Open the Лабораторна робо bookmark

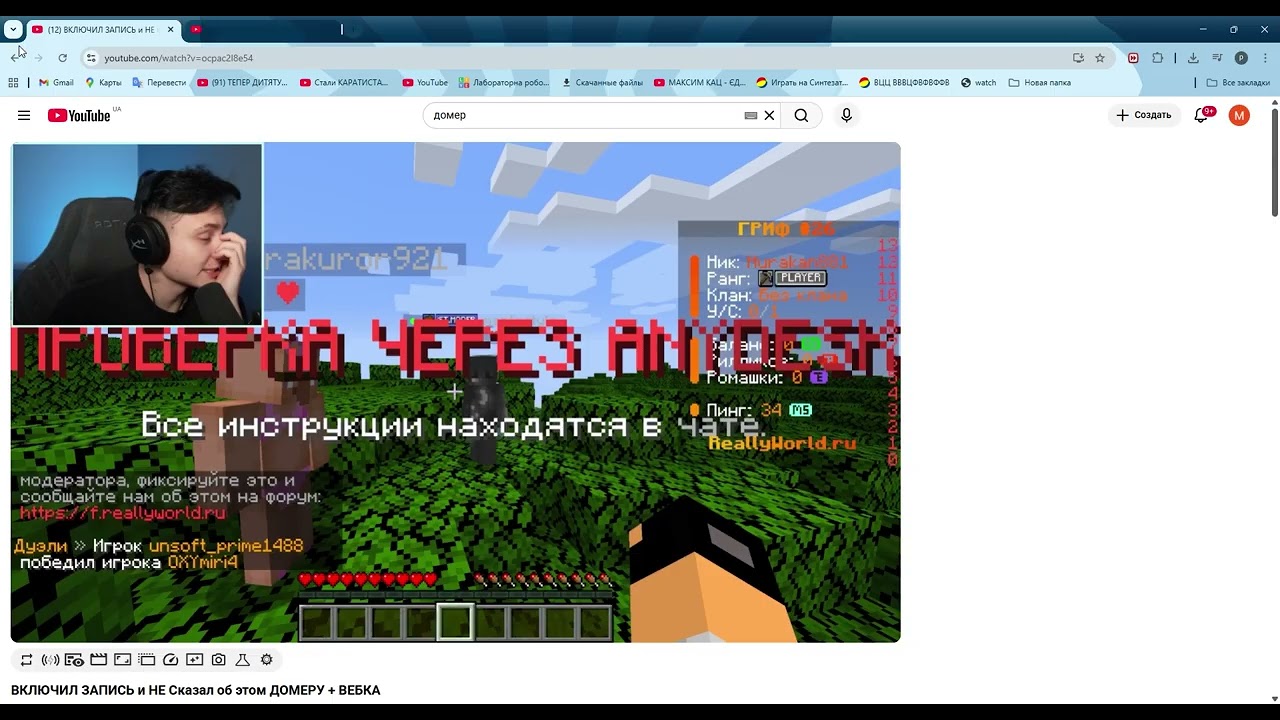coord(502,83)
